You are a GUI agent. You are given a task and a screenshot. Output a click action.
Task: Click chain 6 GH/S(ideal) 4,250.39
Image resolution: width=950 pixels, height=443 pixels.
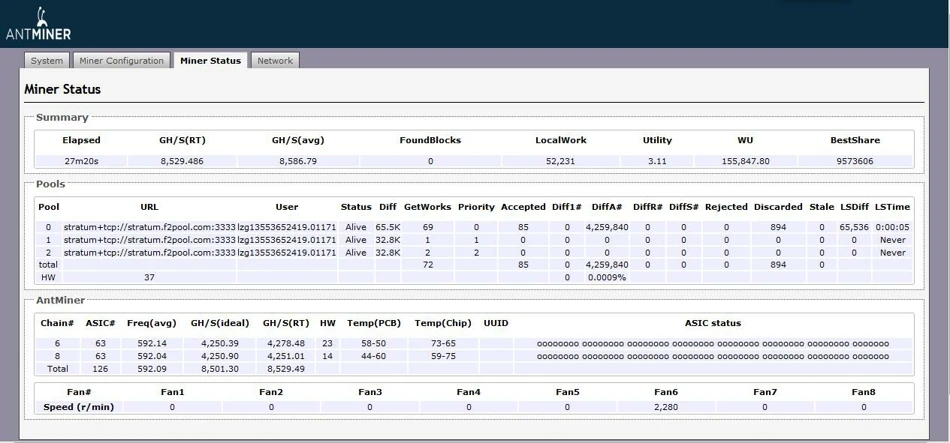coord(218,344)
